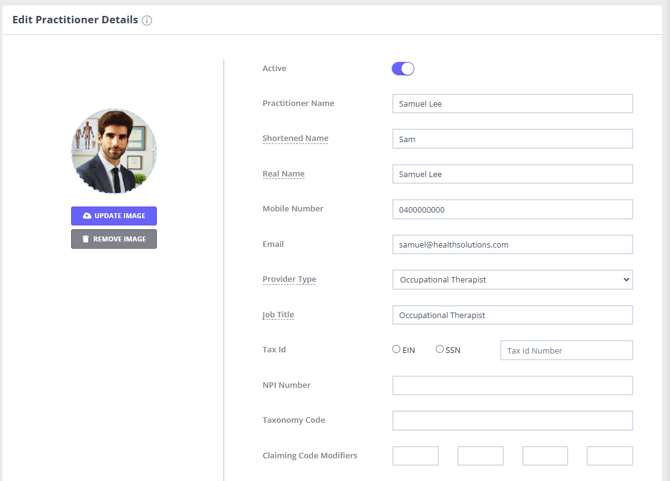Click the Email input field

pos(512,244)
